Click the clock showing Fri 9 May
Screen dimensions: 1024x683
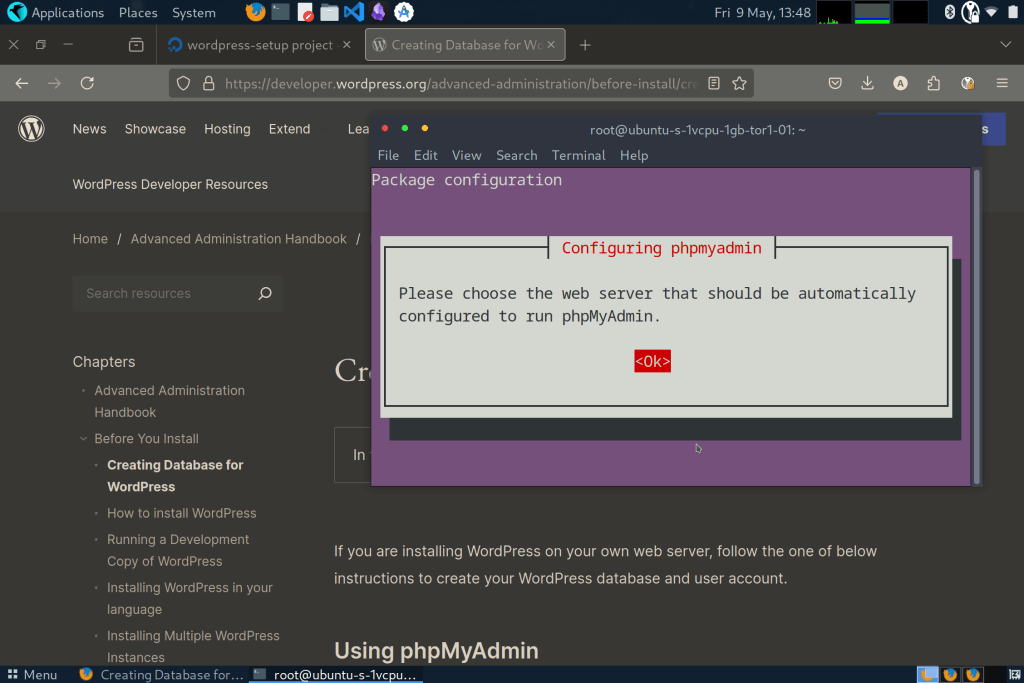[762, 12]
